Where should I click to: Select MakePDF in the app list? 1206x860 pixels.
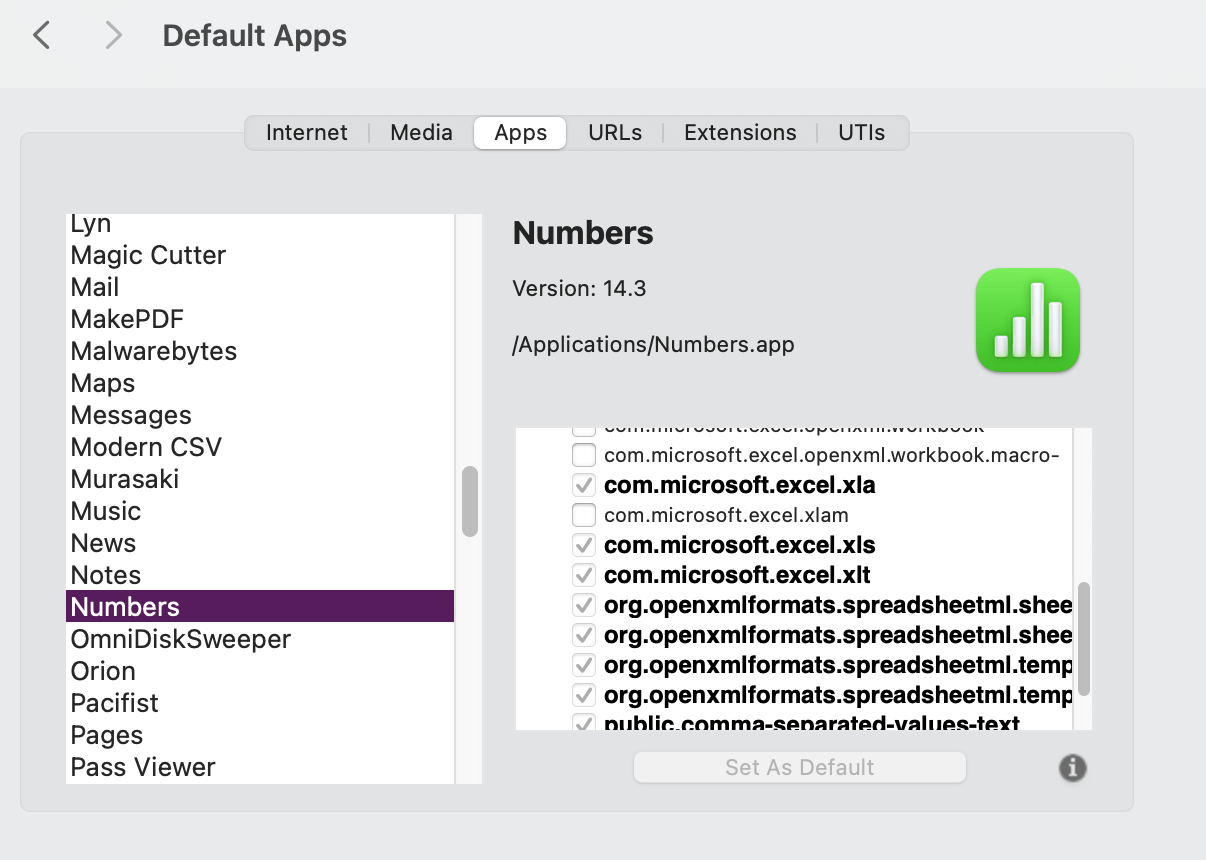260,319
